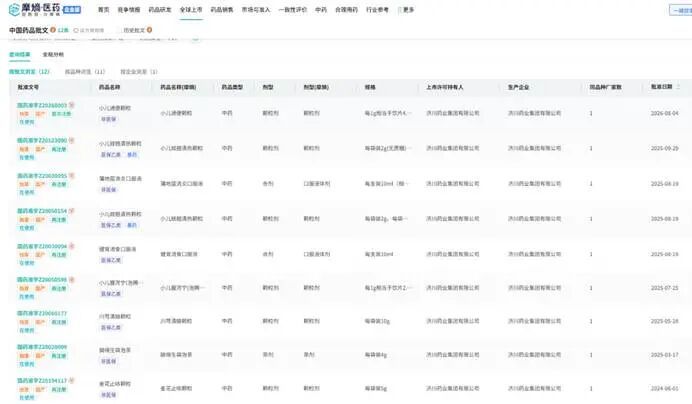Viewport: 692px width, 404px height.
Task: Select the 设为默认 option next to 12条
Action: [x=89, y=30]
